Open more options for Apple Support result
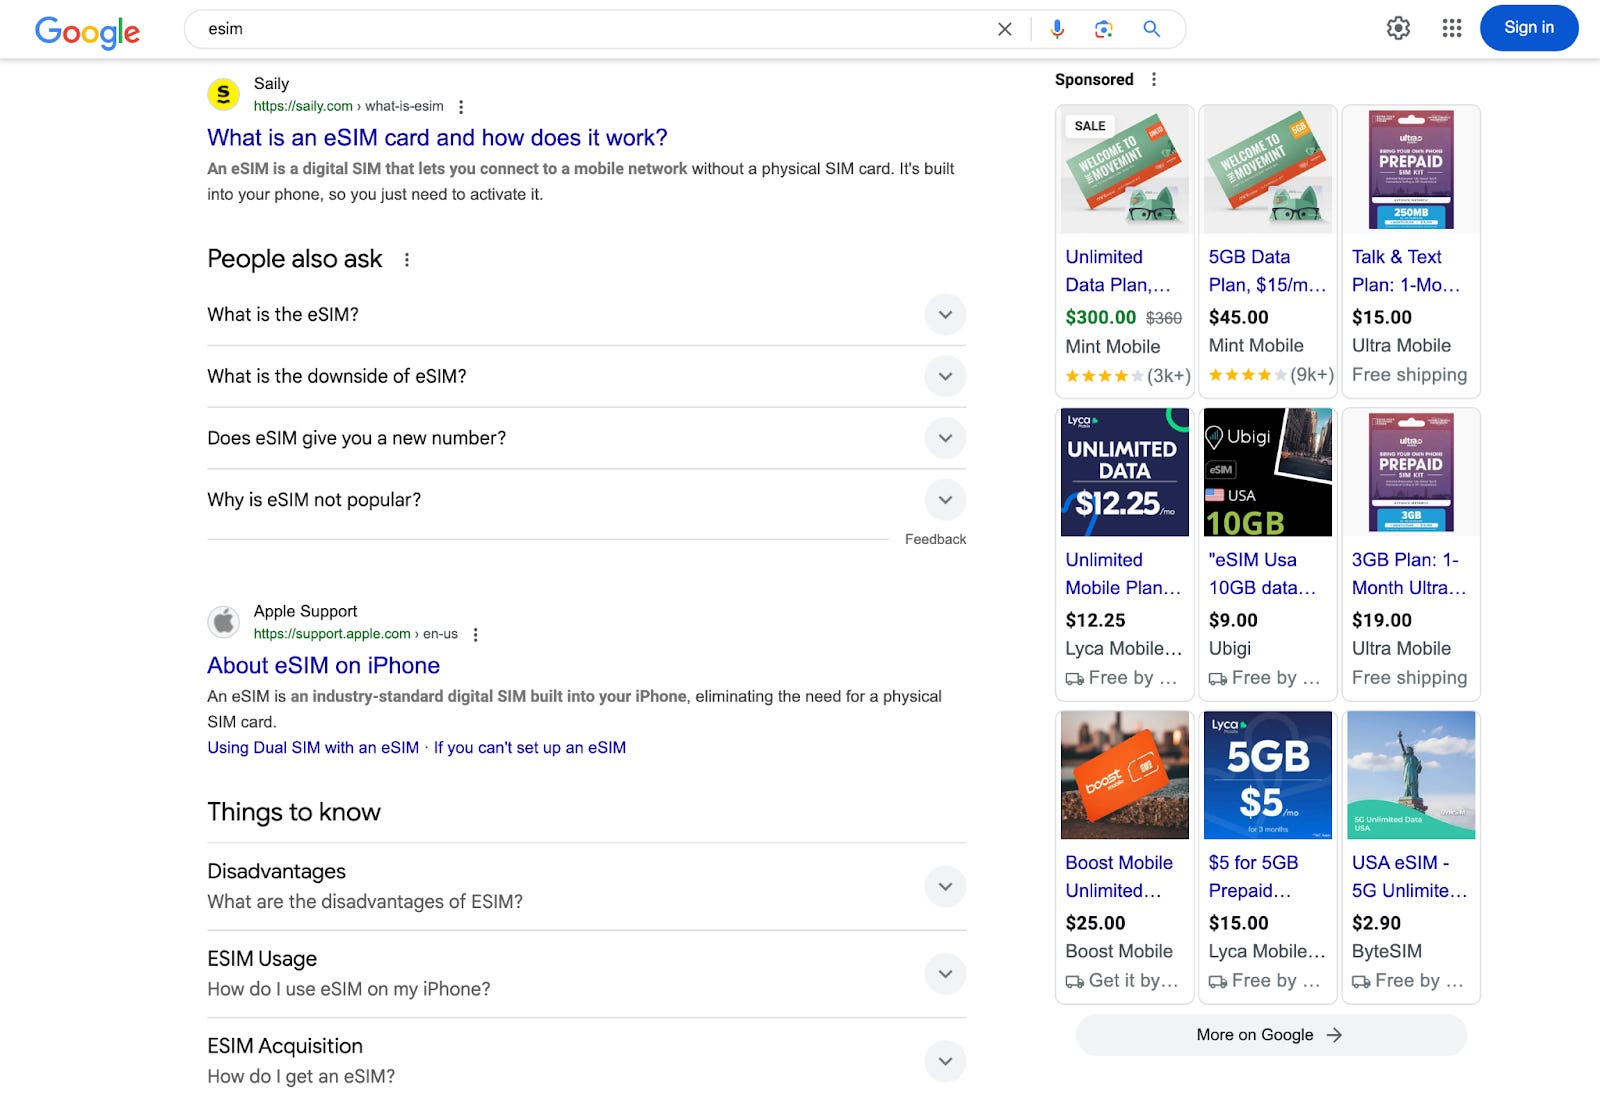 pyautogui.click(x=476, y=635)
